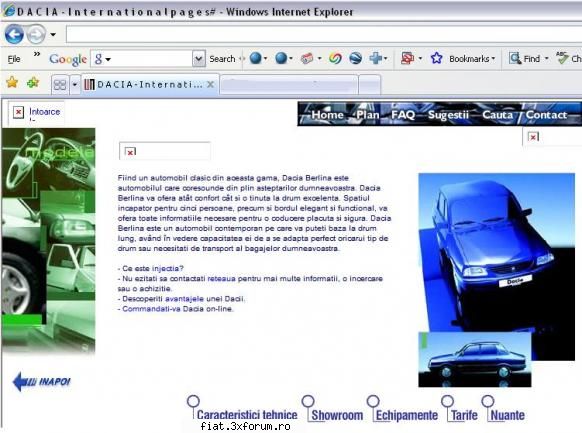
Task: Open Caracteristici tehnice section
Action: coord(247,414)
